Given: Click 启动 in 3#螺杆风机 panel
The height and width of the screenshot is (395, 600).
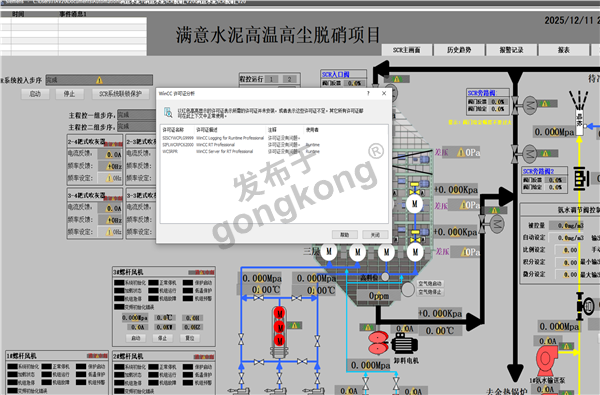Looking at the screenshot, I should point(136,338).
